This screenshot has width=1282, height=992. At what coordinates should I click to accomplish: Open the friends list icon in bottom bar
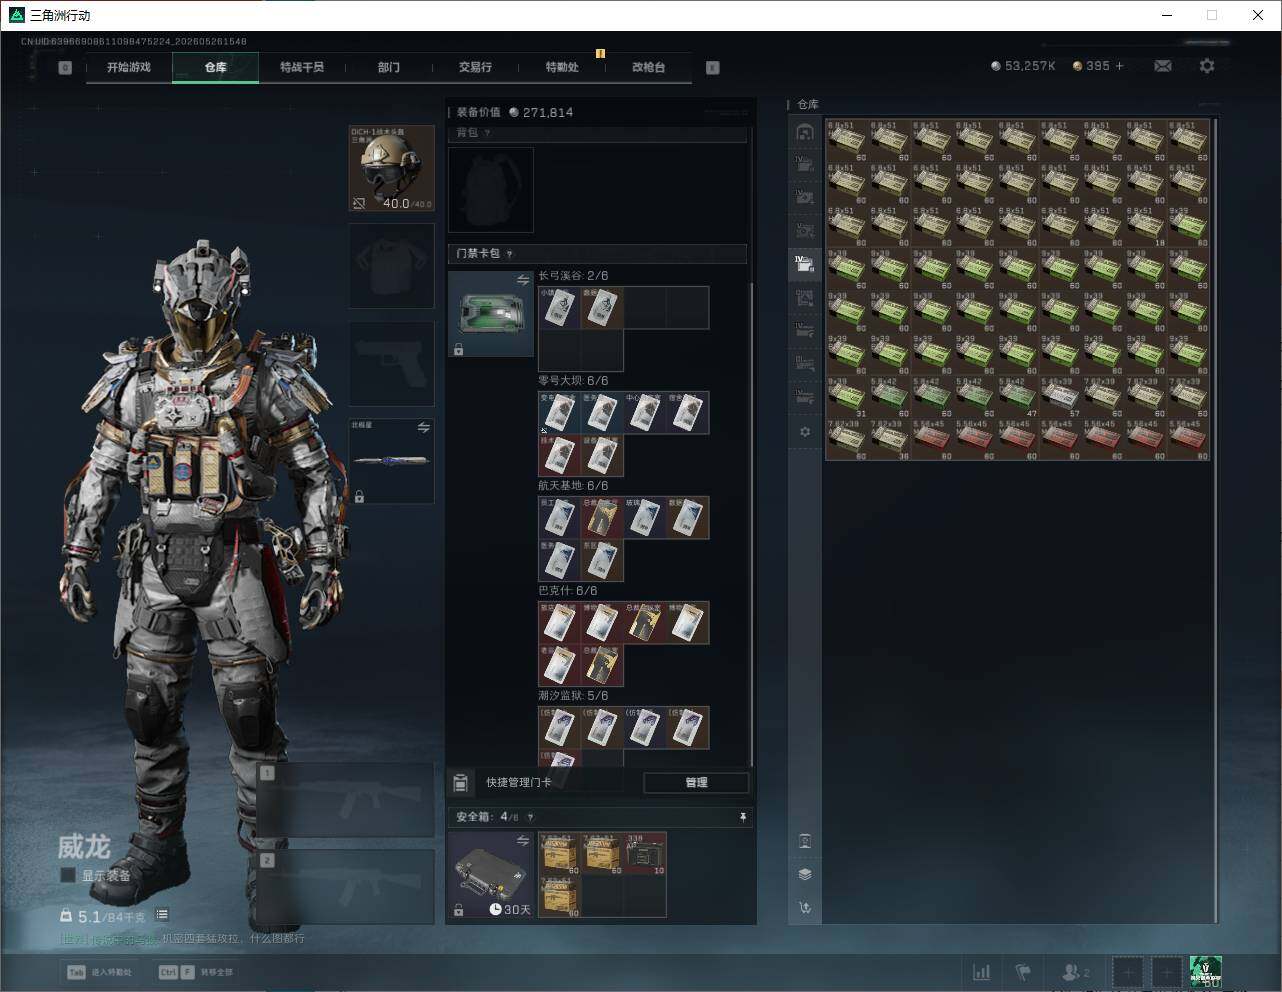[1075, 972]
